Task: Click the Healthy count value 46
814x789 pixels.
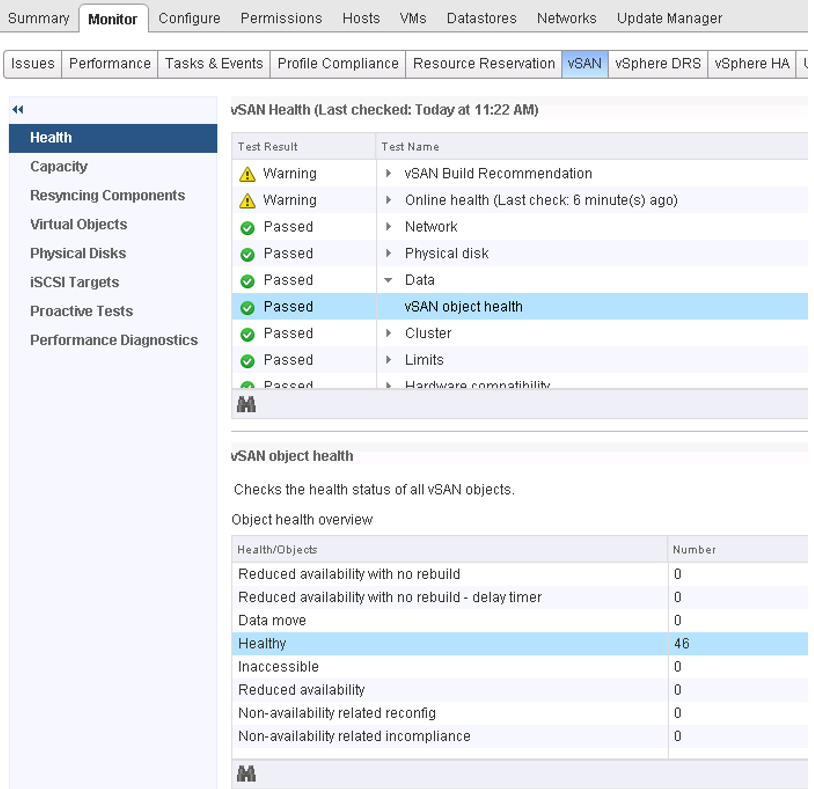Action: pos(682,644)
